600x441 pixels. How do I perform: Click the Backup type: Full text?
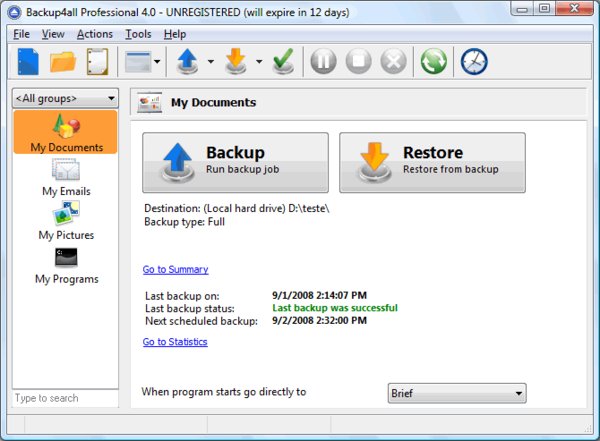pyautogui.click(x=184, y=222)
